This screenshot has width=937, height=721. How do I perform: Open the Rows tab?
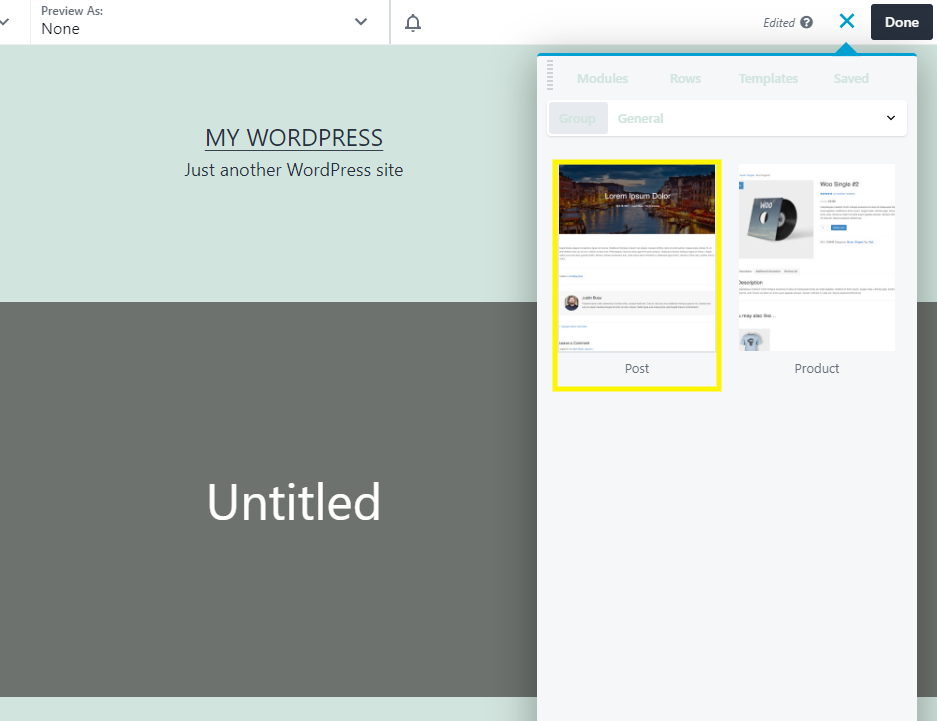685,78
